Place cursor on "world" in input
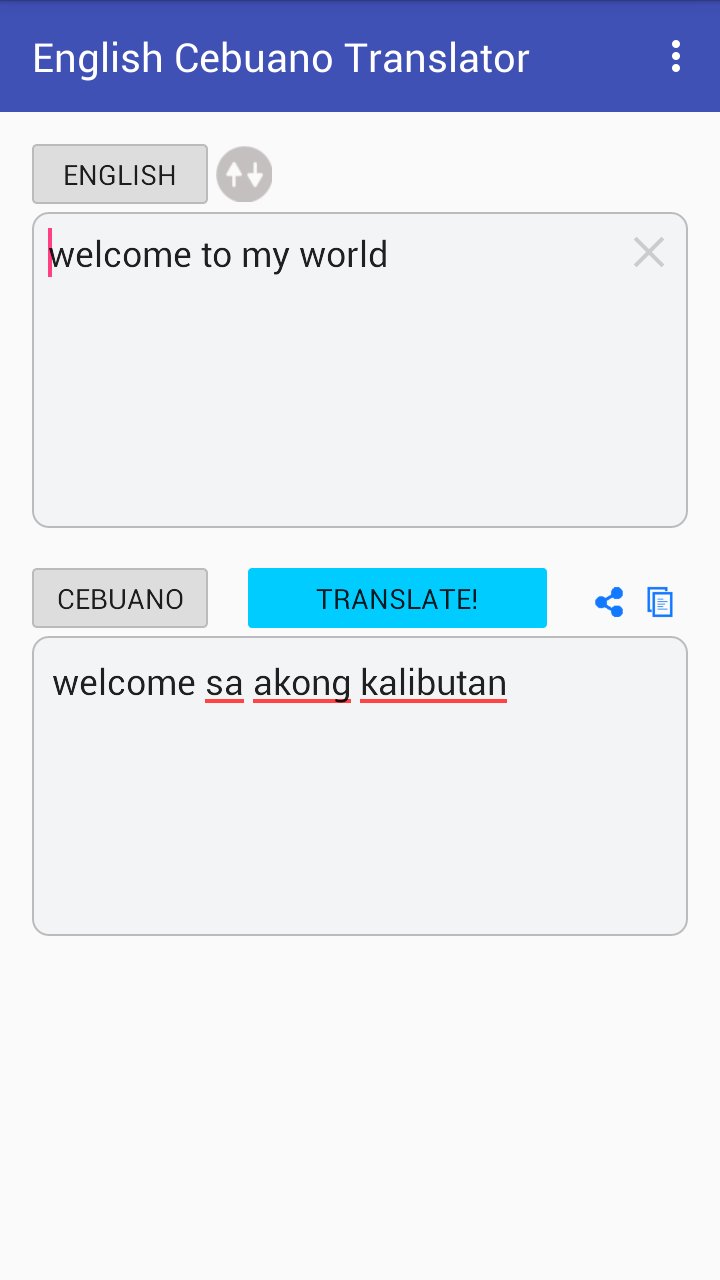Image resolution: width=720 pixels, height=1280 pixels. pyautogui.click(x=342, y=255)
